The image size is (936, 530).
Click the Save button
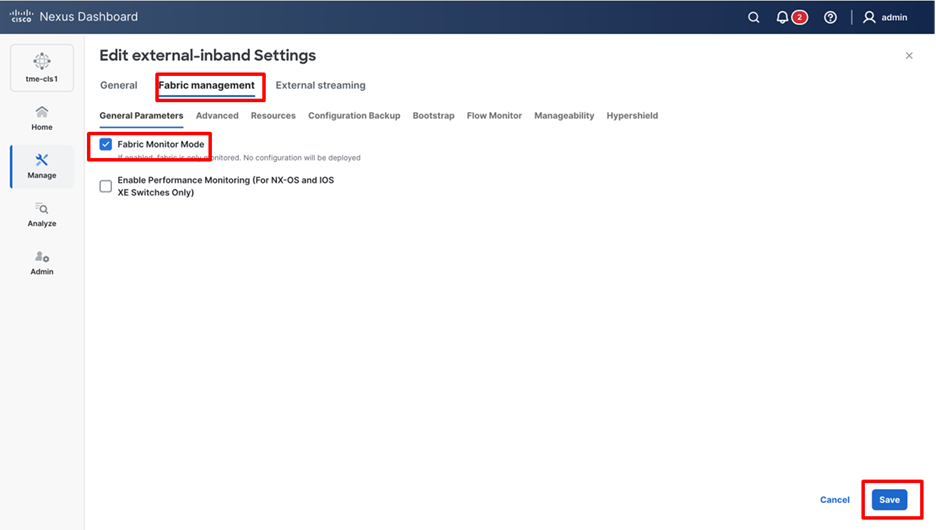(x=889, y=500)
